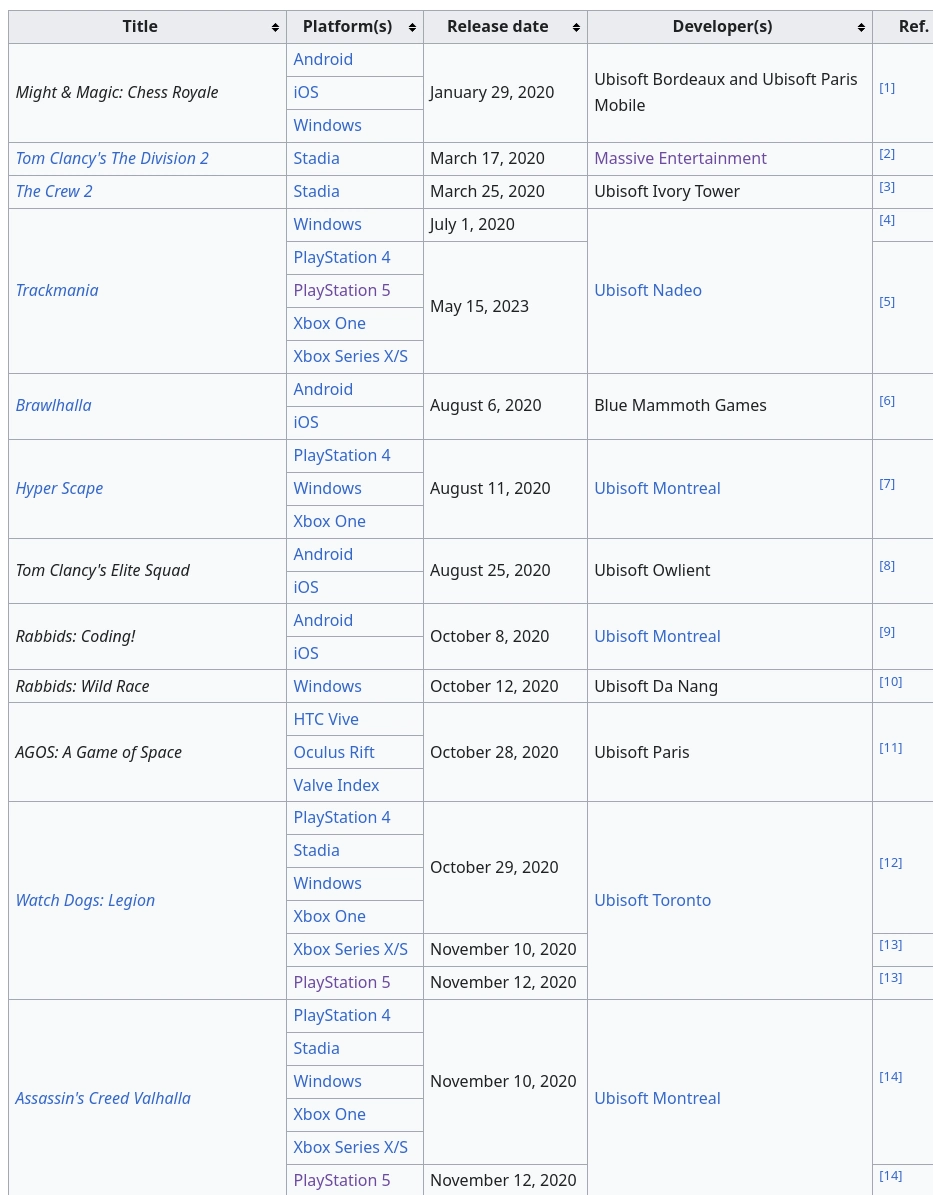Sort by Platform(s) column arrows
Image resolution: width=933 pixels, height=1195 pixels.
tap(412, 27)
